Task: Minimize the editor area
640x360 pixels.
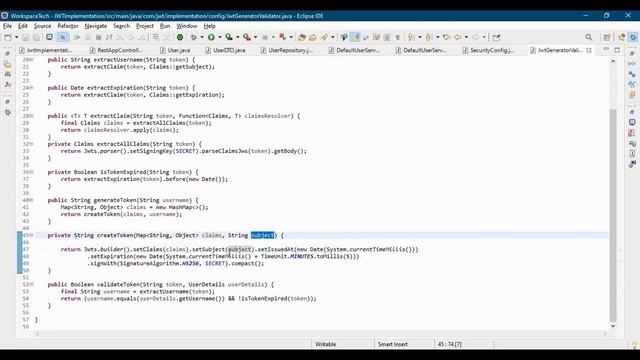Action: (x=606, y=49)
